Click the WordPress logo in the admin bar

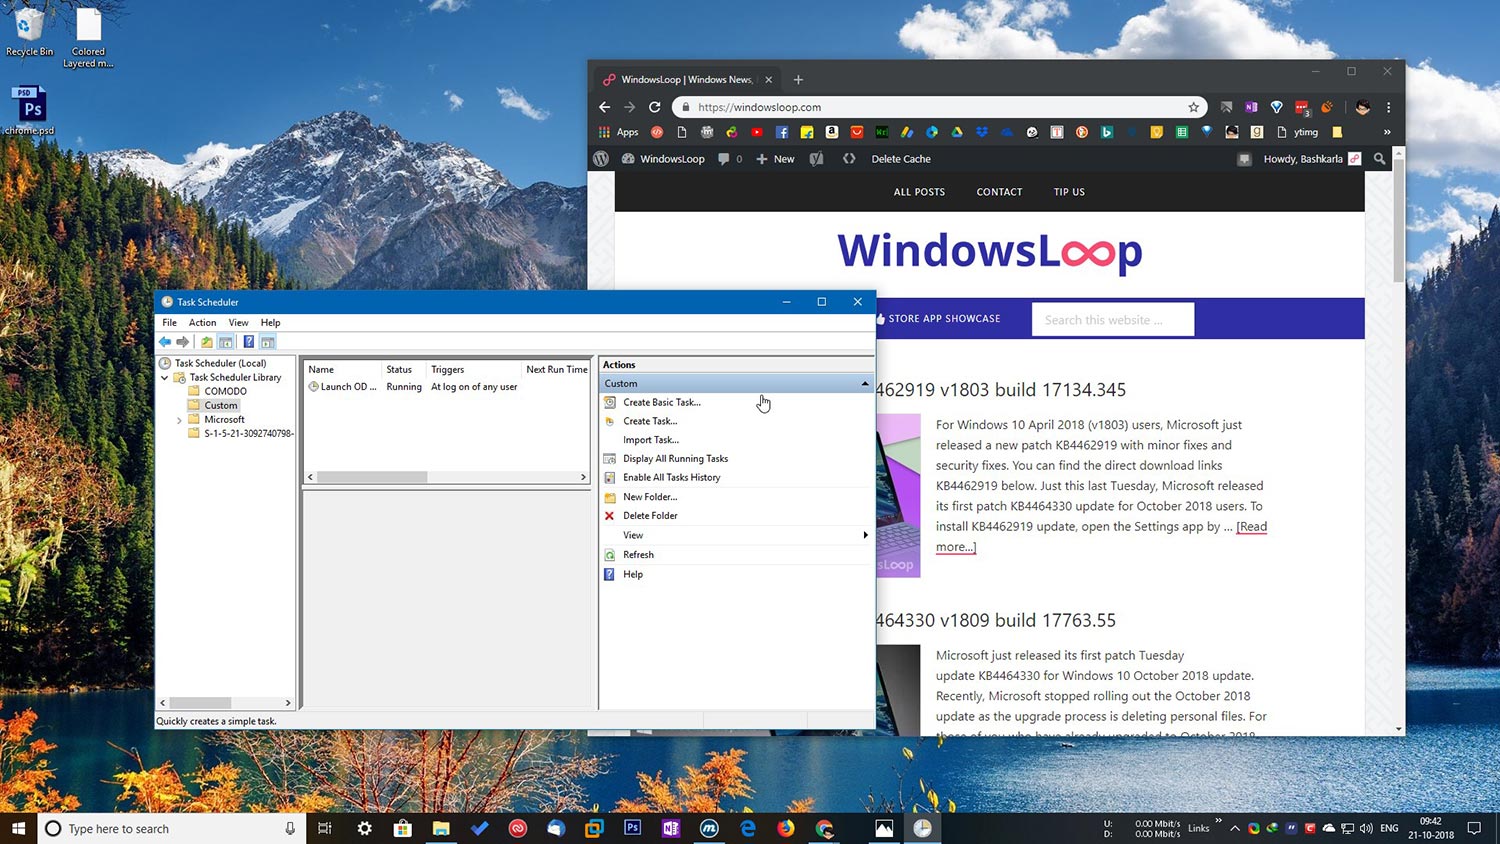click(601, 158)
